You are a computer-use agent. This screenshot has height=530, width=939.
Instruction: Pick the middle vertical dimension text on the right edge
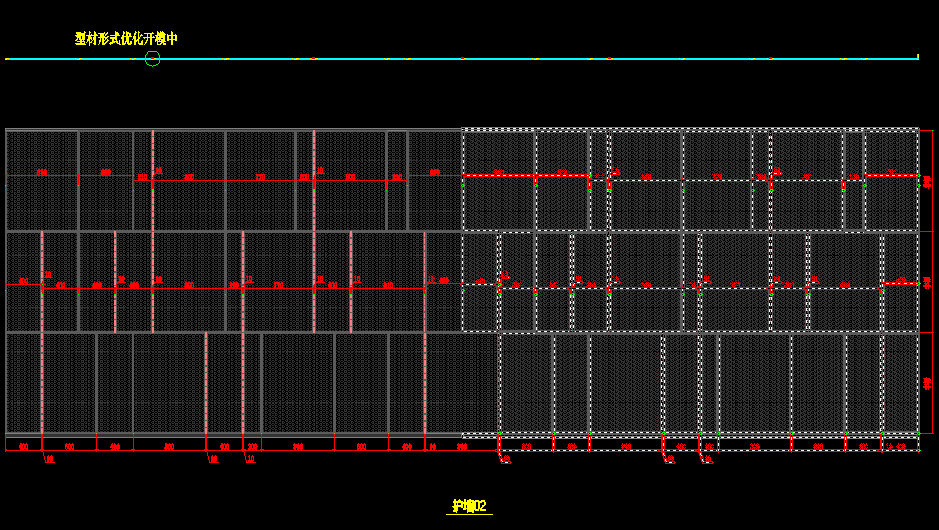coord(927,281)
